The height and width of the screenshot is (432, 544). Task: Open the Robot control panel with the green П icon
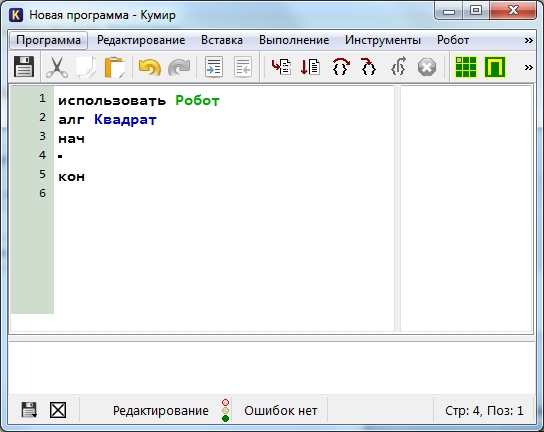pyautogui.click(x=495, y=67)
